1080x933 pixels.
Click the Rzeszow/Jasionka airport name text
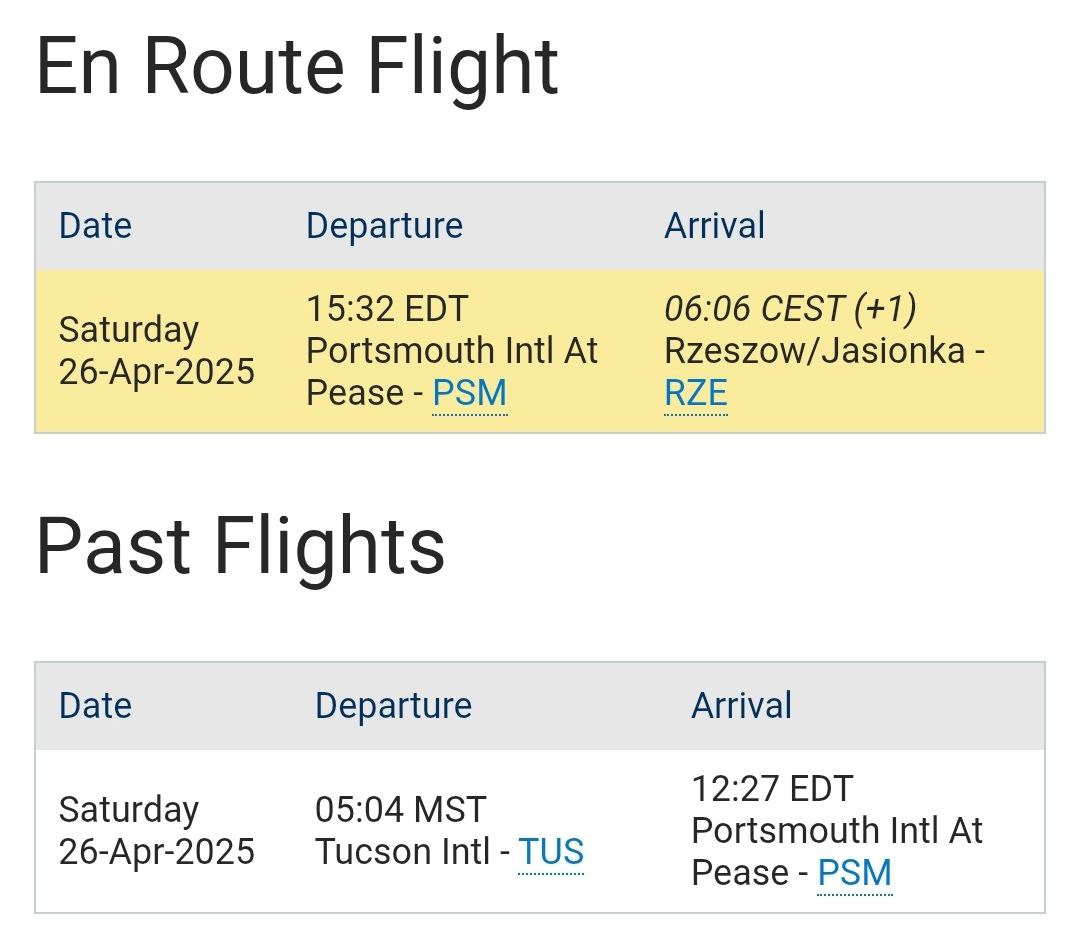(x=815, y=351)
